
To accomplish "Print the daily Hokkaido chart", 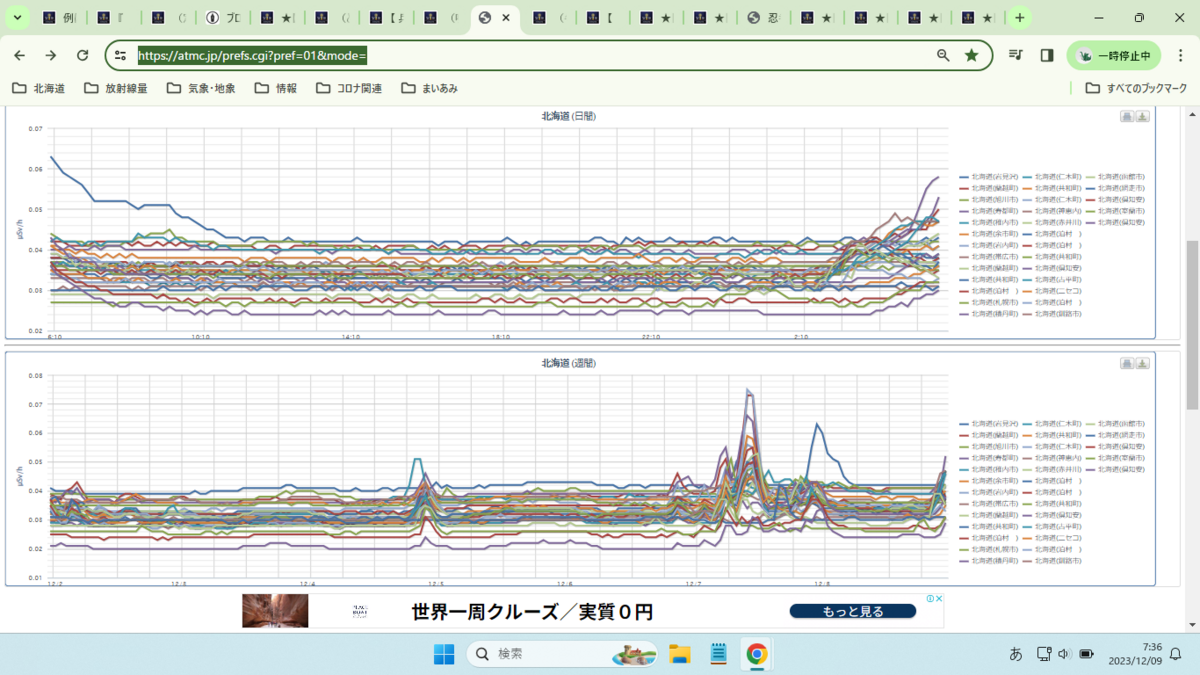I will pos(1127,116).
